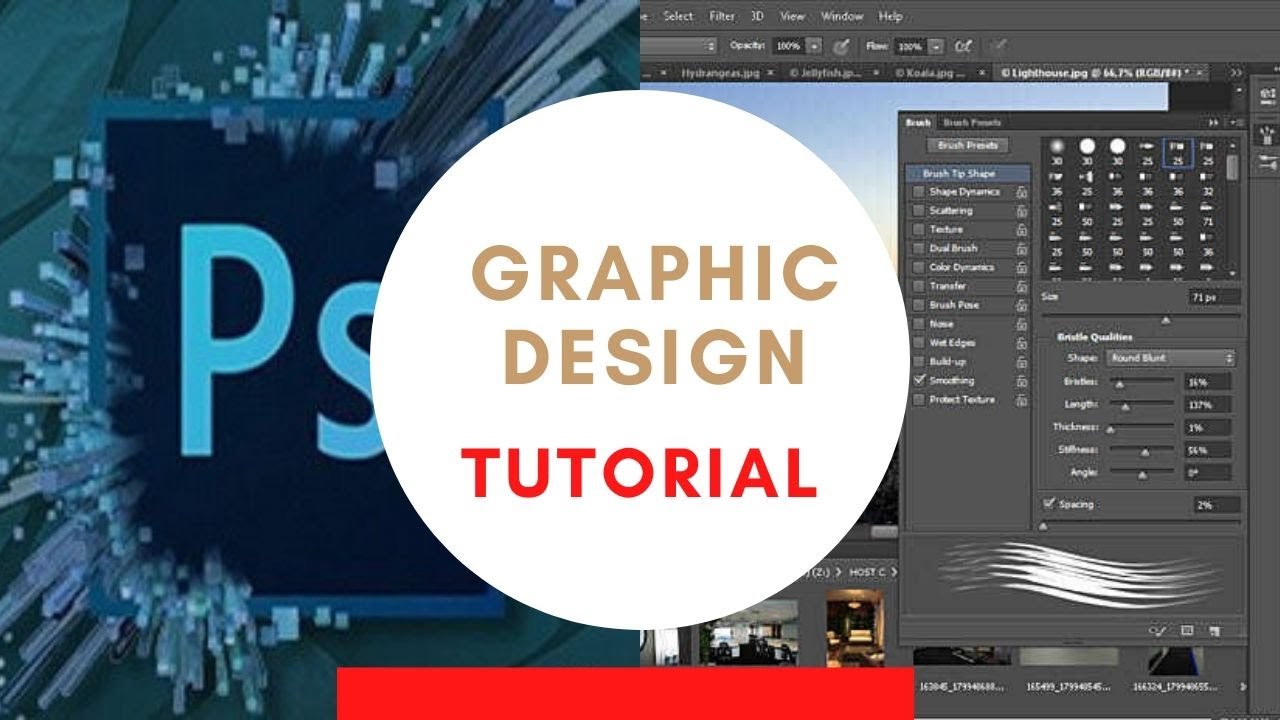Click lock icon beside Shape Dynamics
The width and height of the screenshot is (1280, 720).
pos(1021,192)
